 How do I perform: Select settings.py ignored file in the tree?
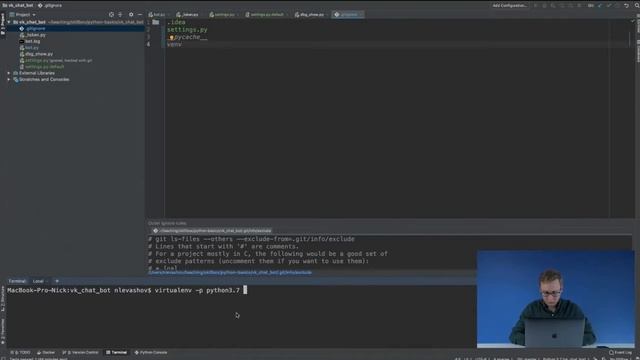[56, 60]
